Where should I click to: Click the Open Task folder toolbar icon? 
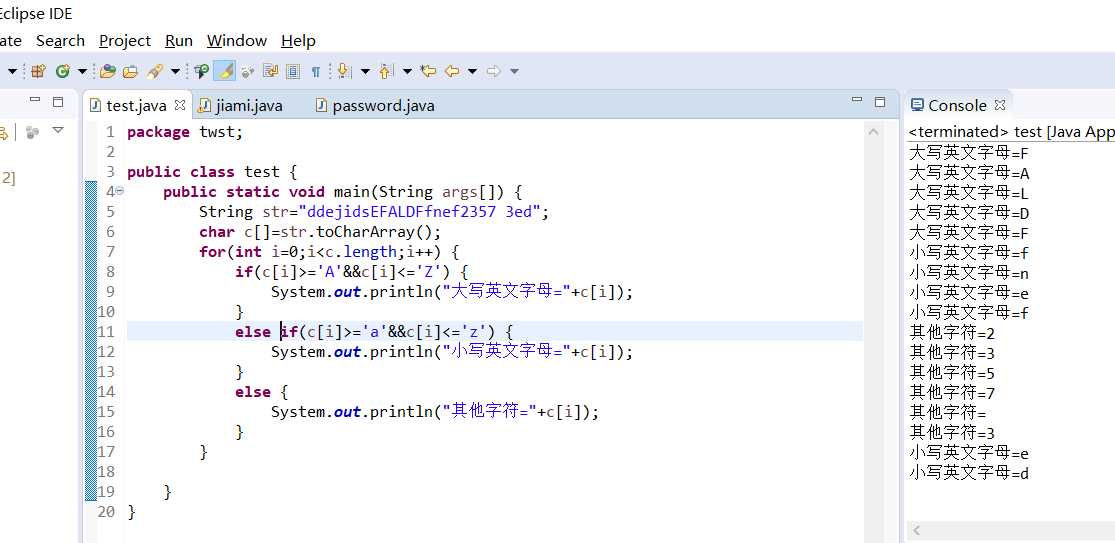[x=131, y=71]
